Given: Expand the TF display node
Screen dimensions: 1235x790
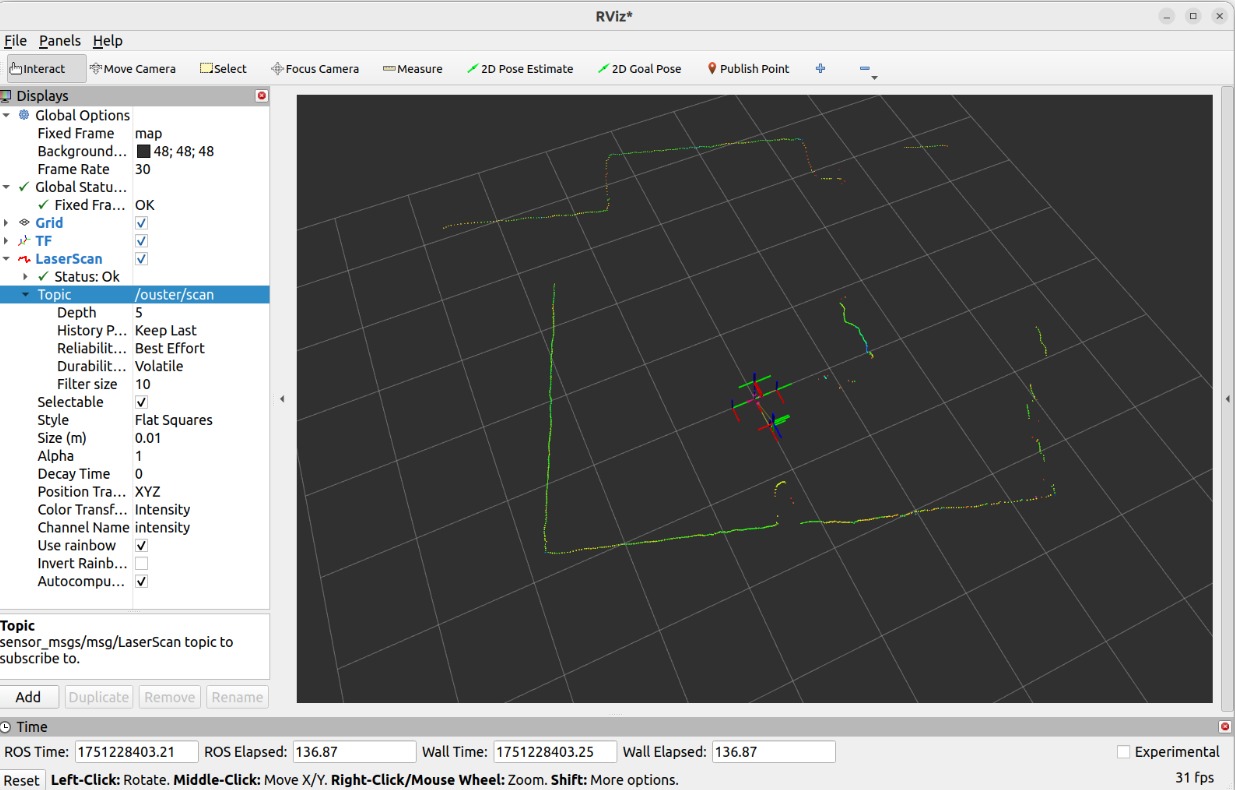Looking at the screenshot, I should coord(7,241).
